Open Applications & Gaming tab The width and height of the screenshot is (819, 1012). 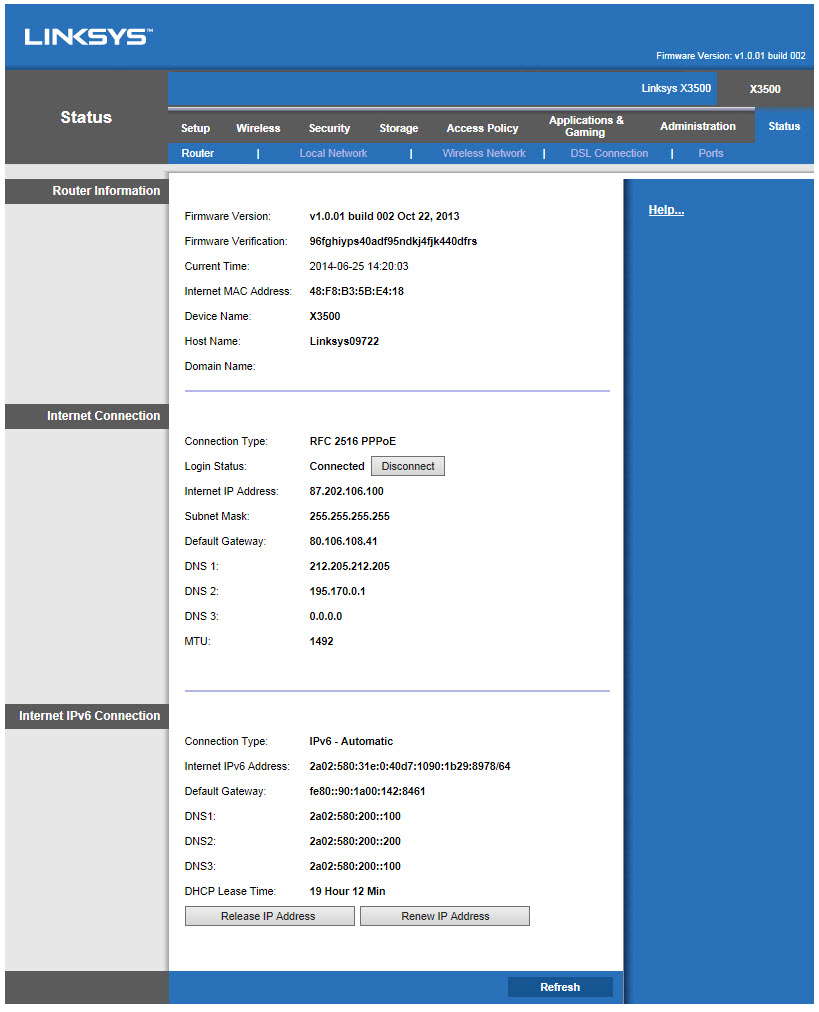585,126
